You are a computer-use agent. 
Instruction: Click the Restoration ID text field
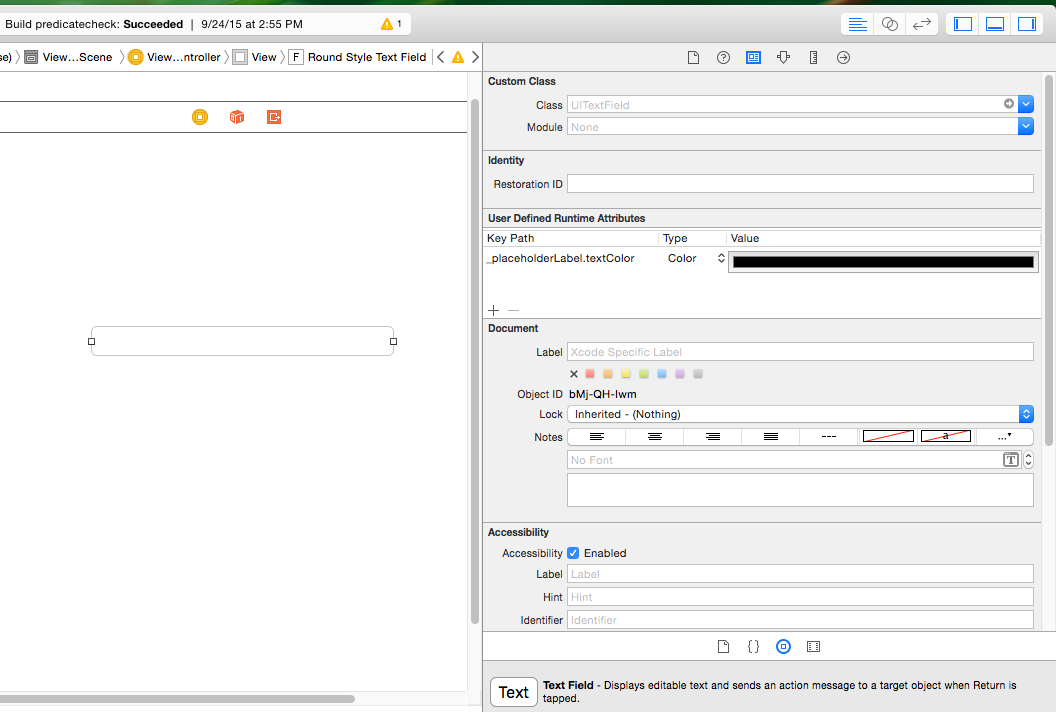pos(800,184)
